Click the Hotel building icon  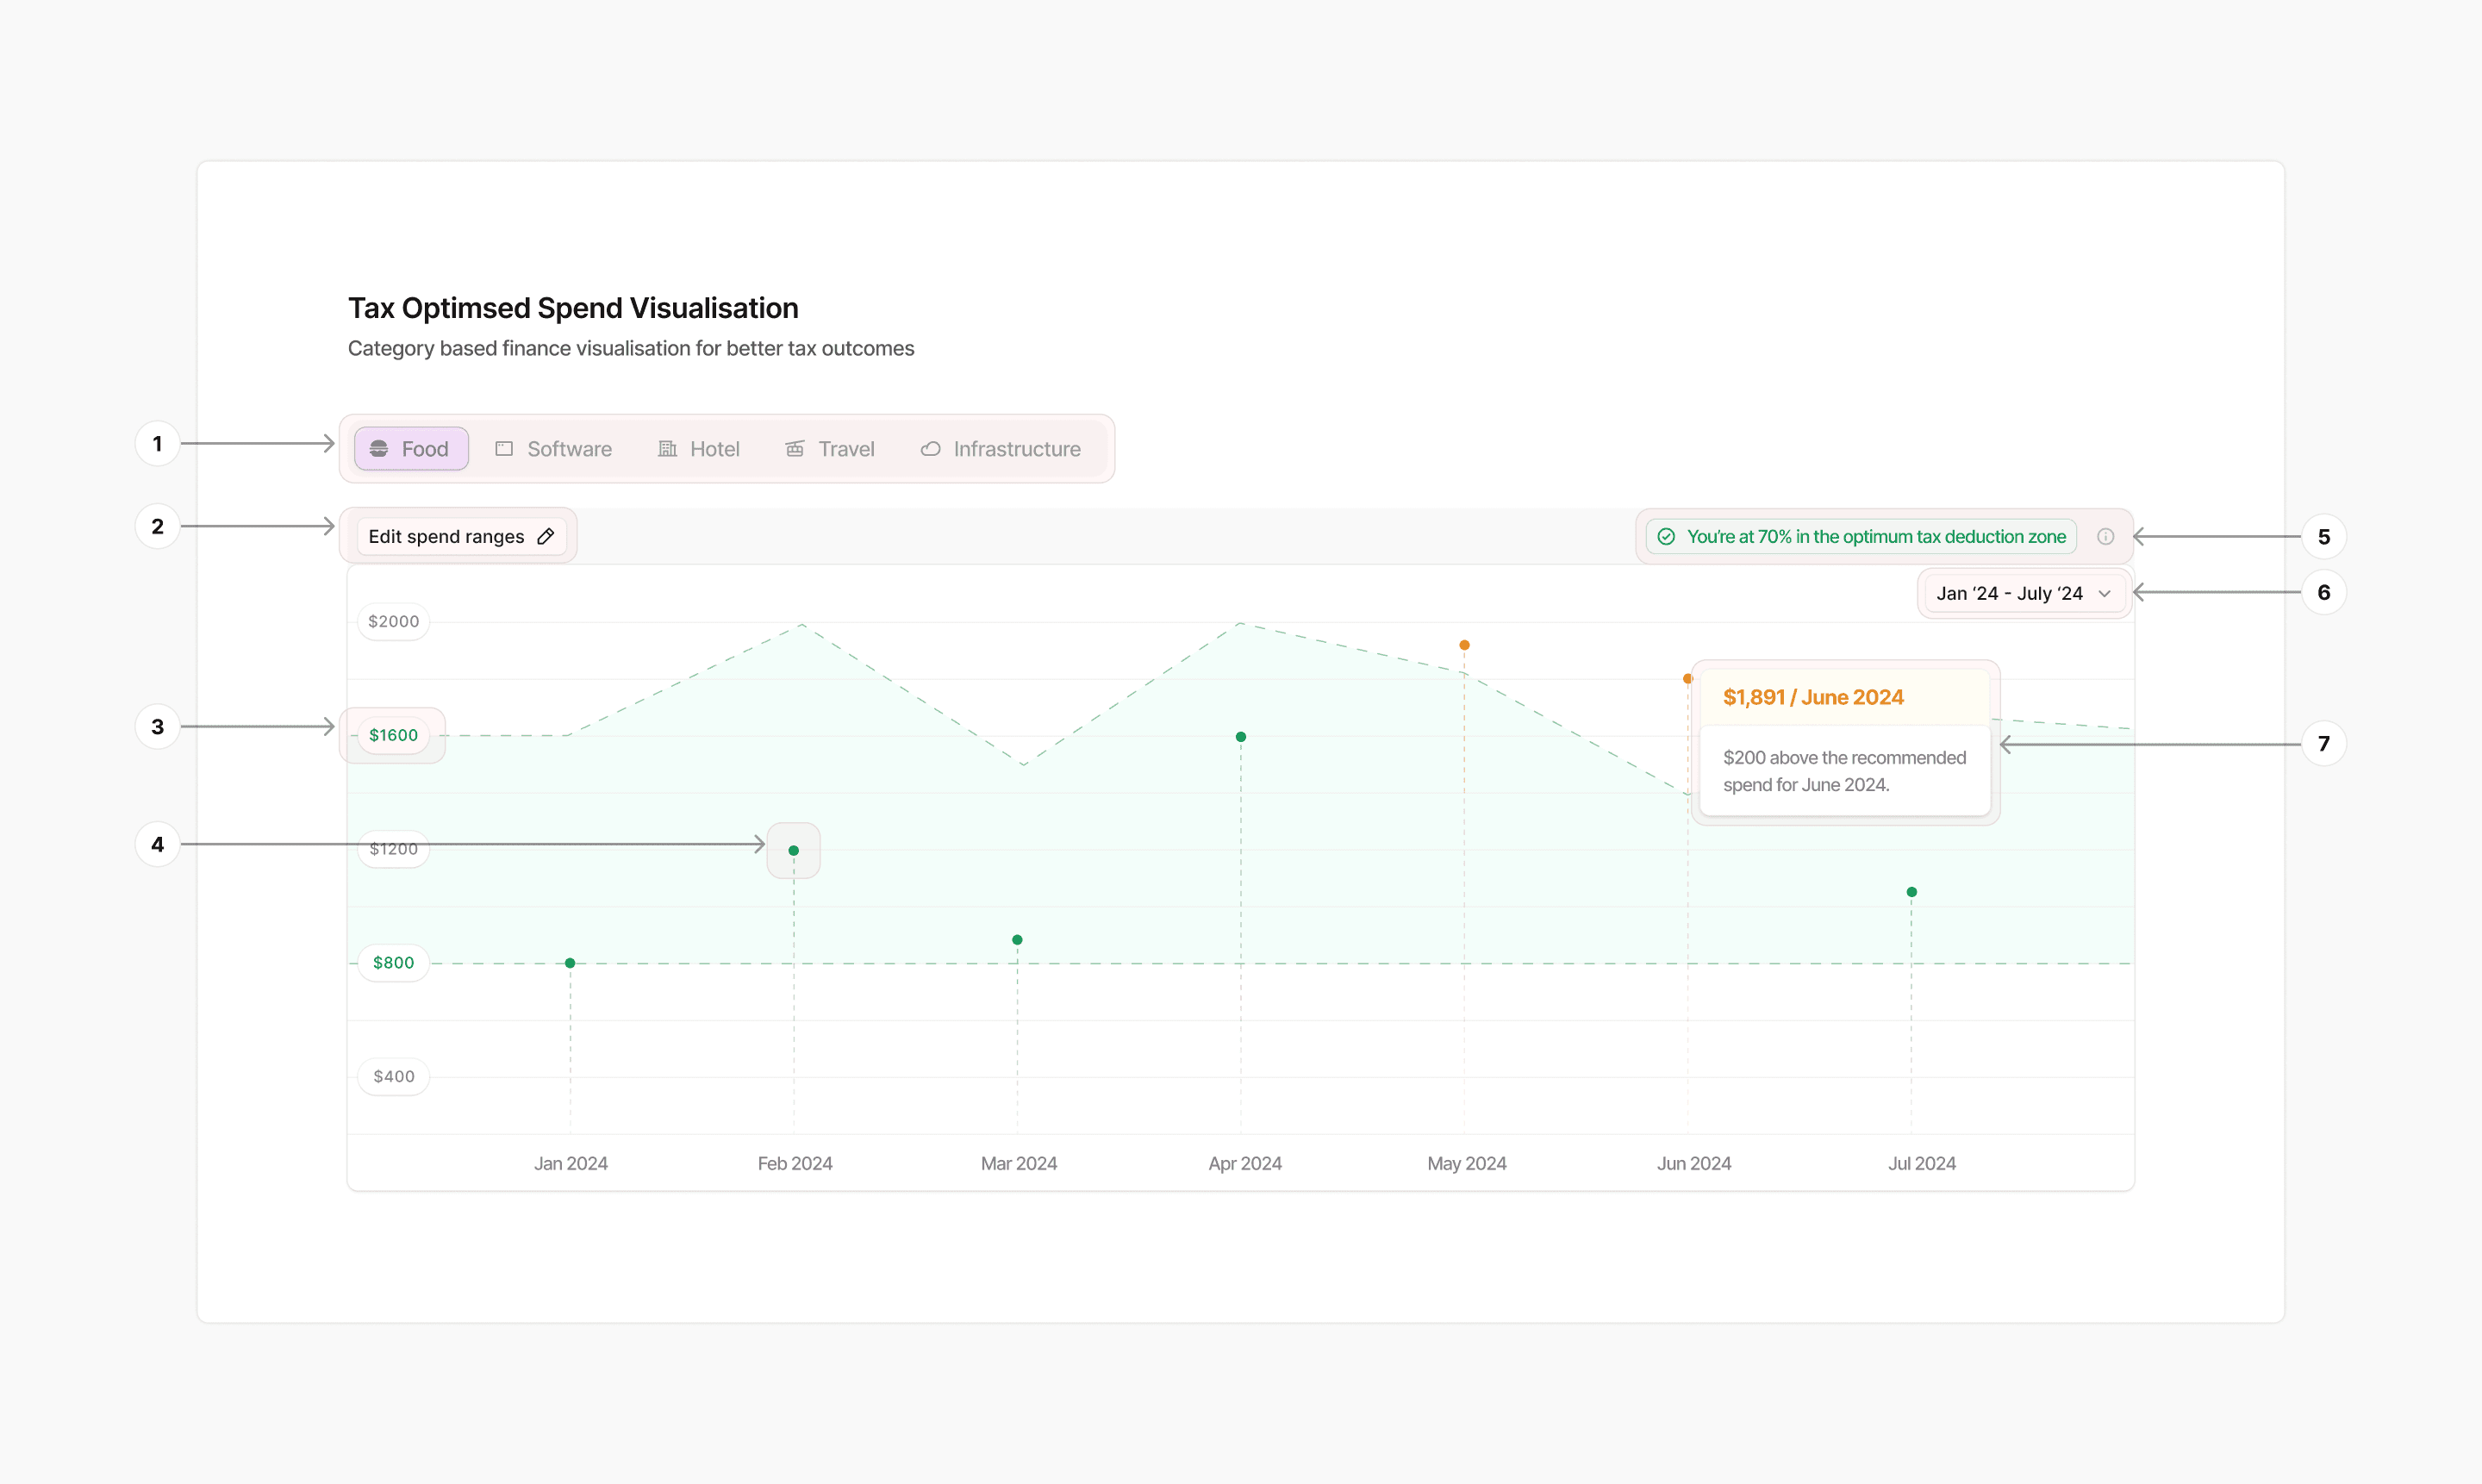[x=667, y=449]
